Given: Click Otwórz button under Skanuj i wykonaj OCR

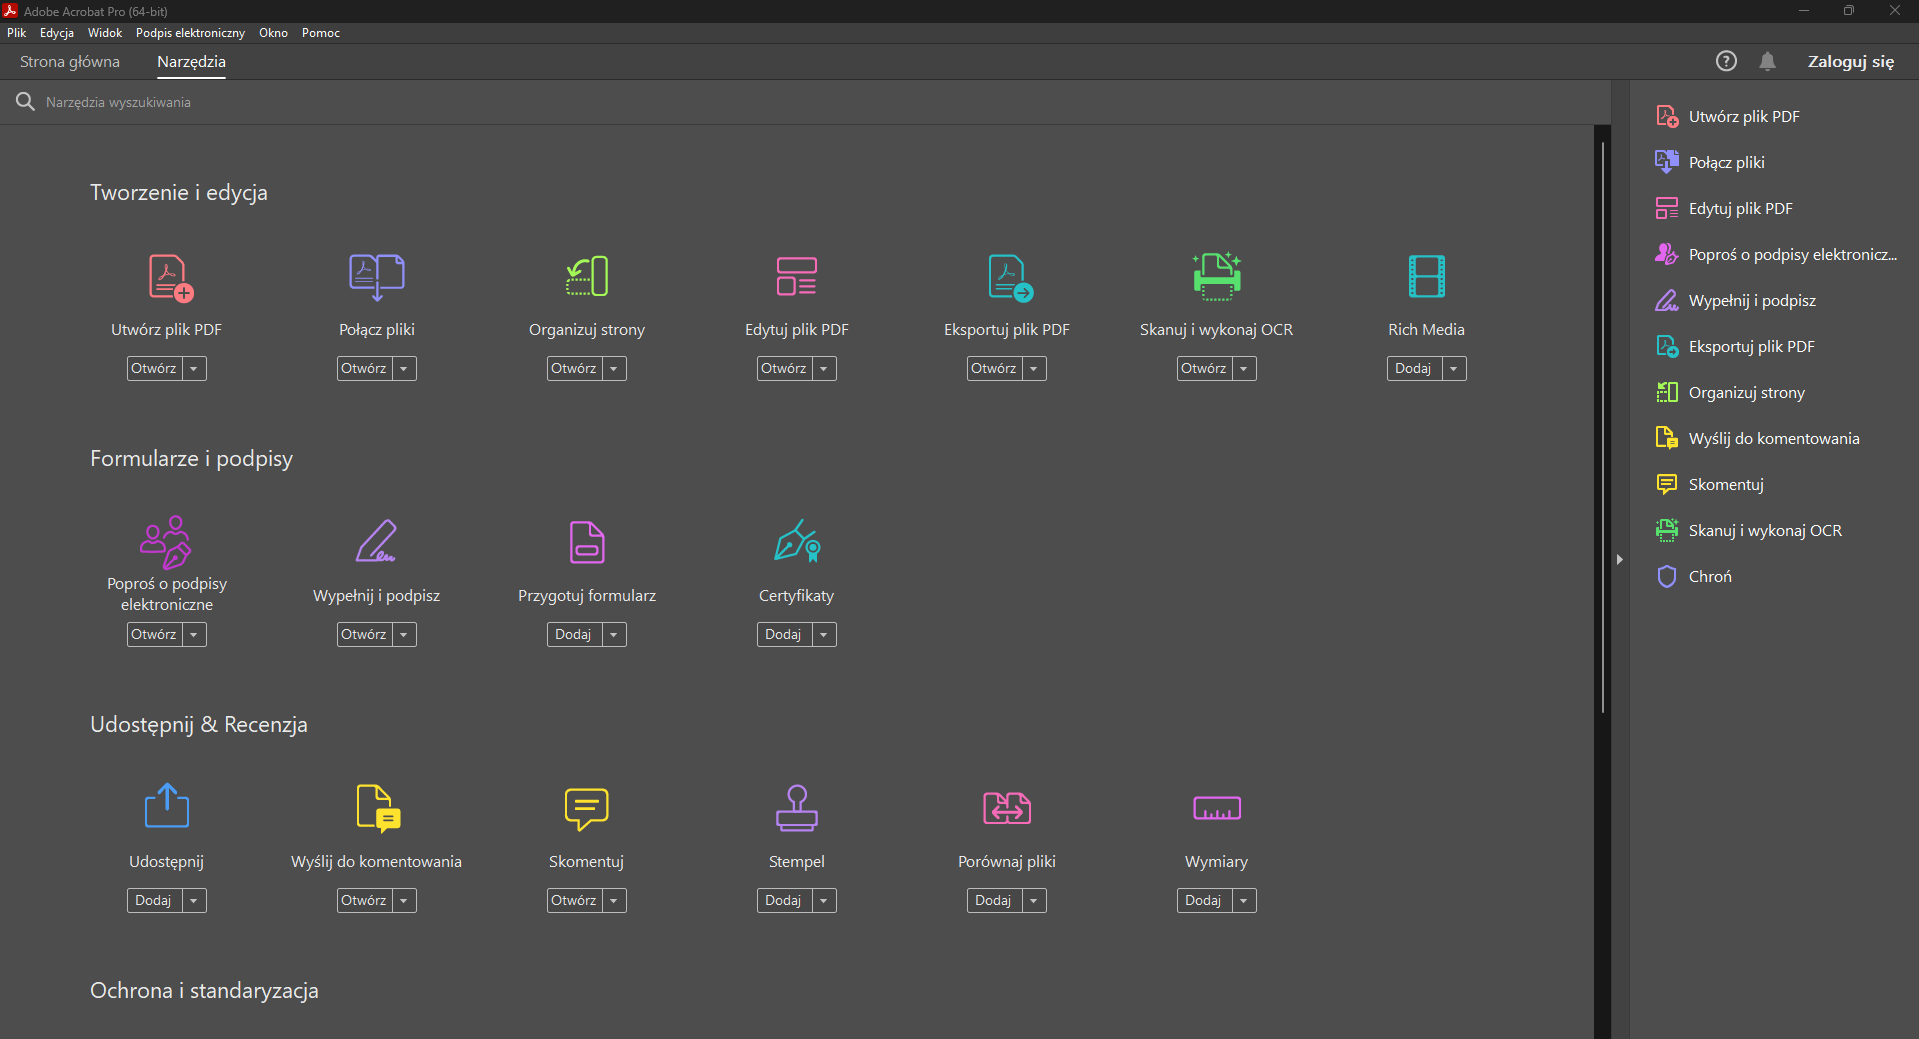Looking at the screenshot, I should tap(1204, 369).
